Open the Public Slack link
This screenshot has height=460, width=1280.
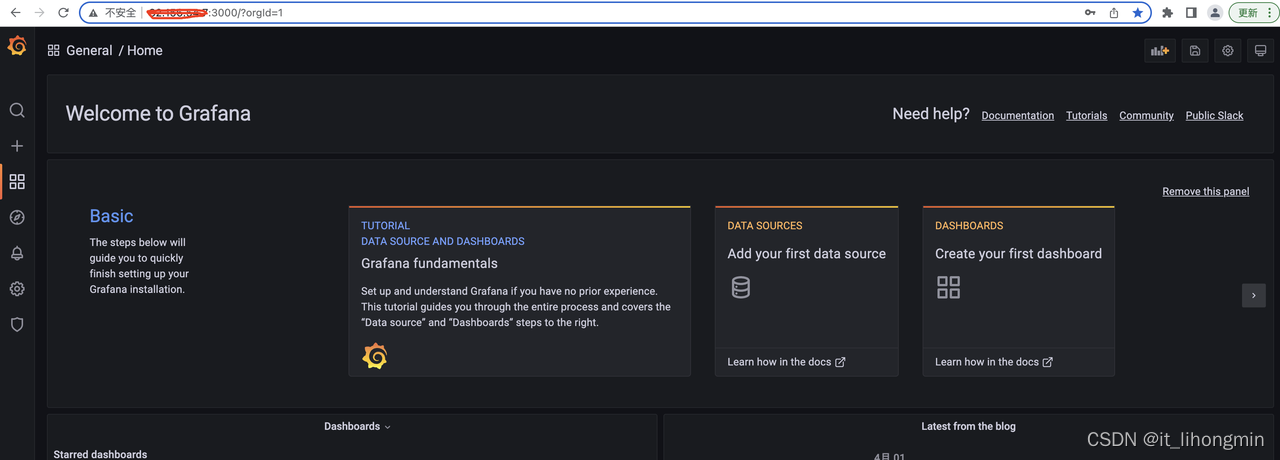pos(1215,116)
